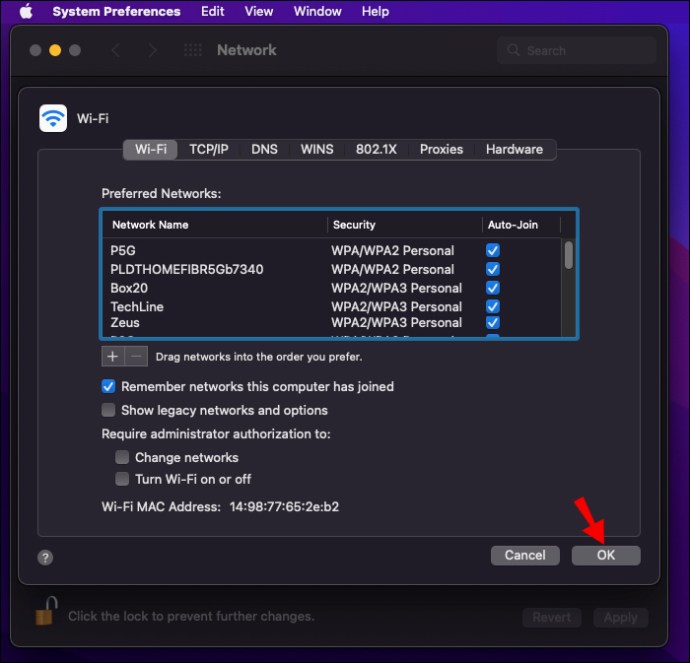The image size is (690, 663).
Task: Toggle Auto-Join for PLDTHOMEFIBR5Gb7340
Action: point(493,269)
